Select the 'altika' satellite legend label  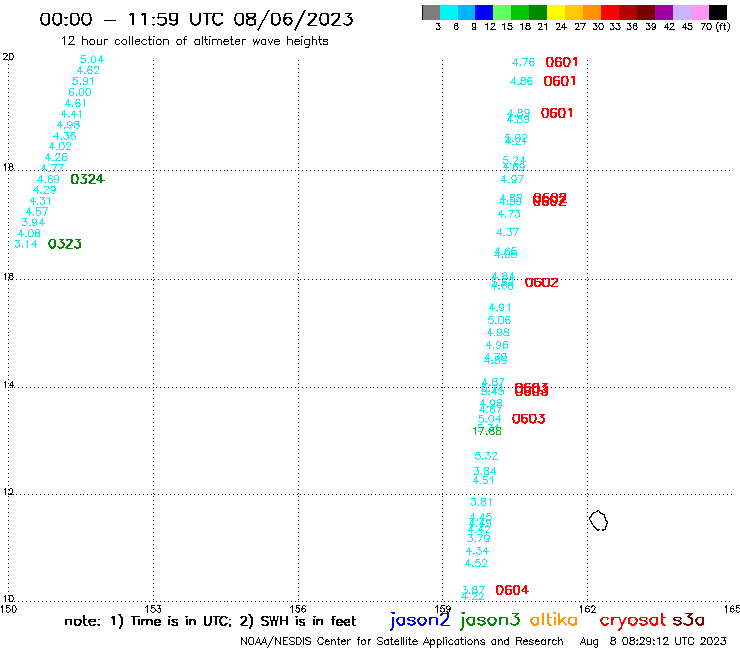[x=554, y=620]
